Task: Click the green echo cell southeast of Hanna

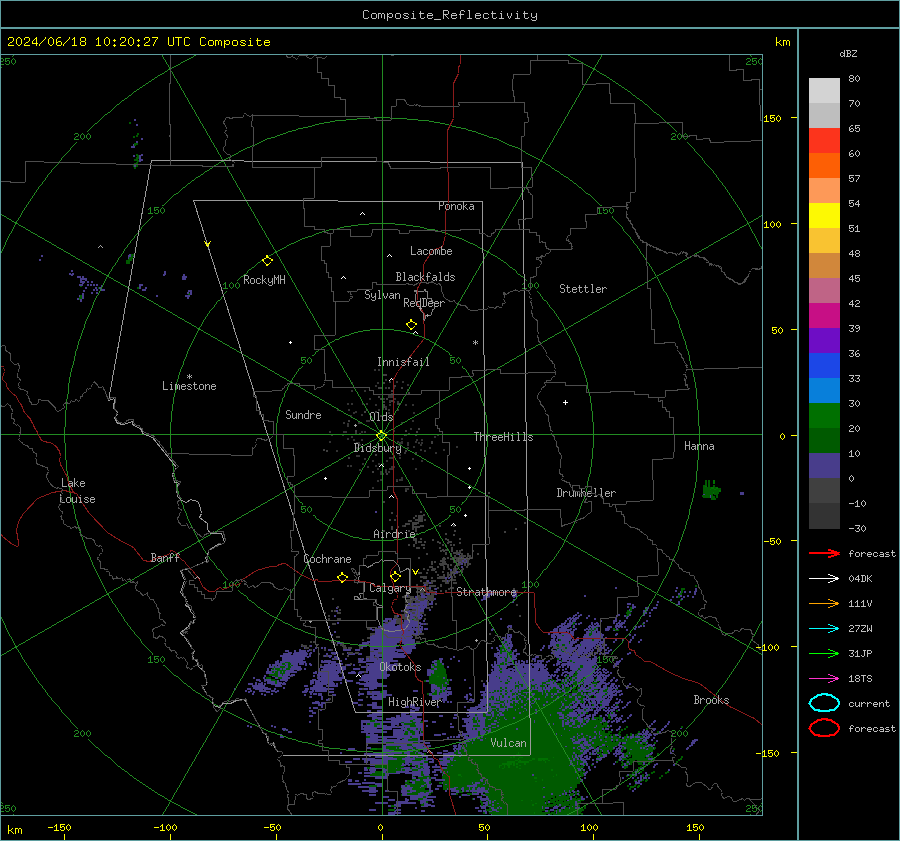Action: 711,490
